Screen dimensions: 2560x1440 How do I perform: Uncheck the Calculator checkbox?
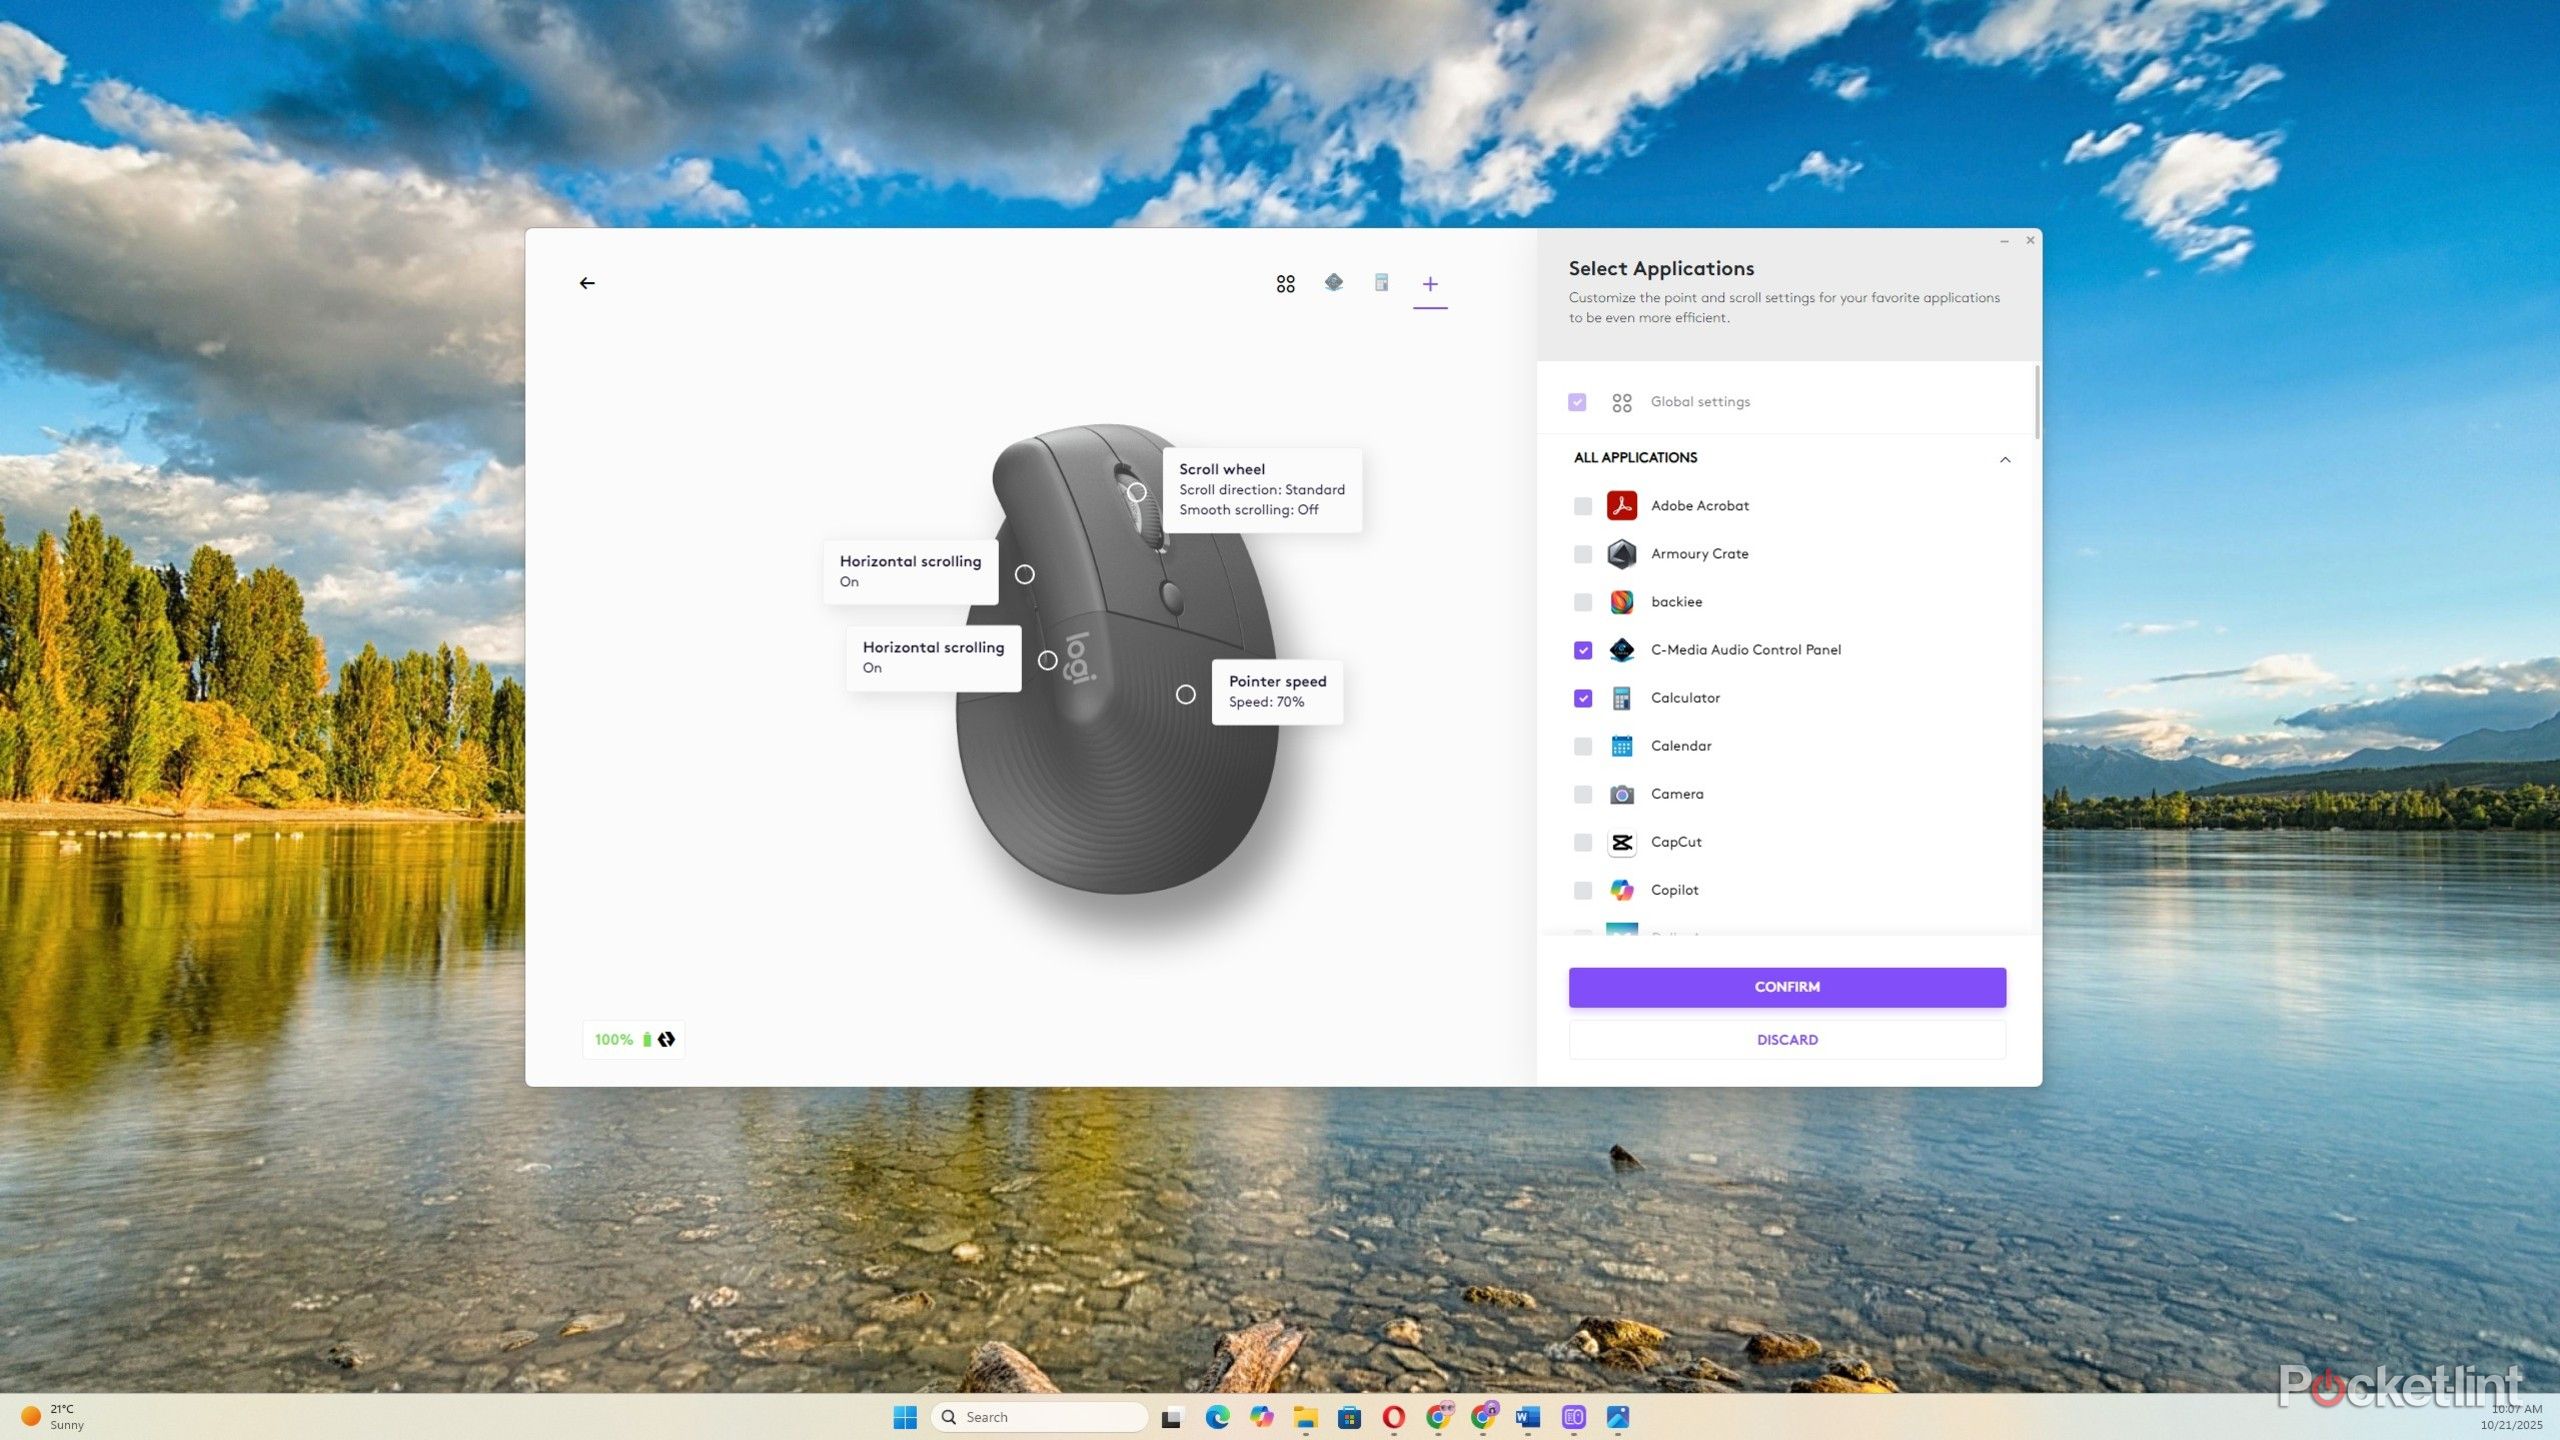pyautogui.click(x=1582, y=698)
